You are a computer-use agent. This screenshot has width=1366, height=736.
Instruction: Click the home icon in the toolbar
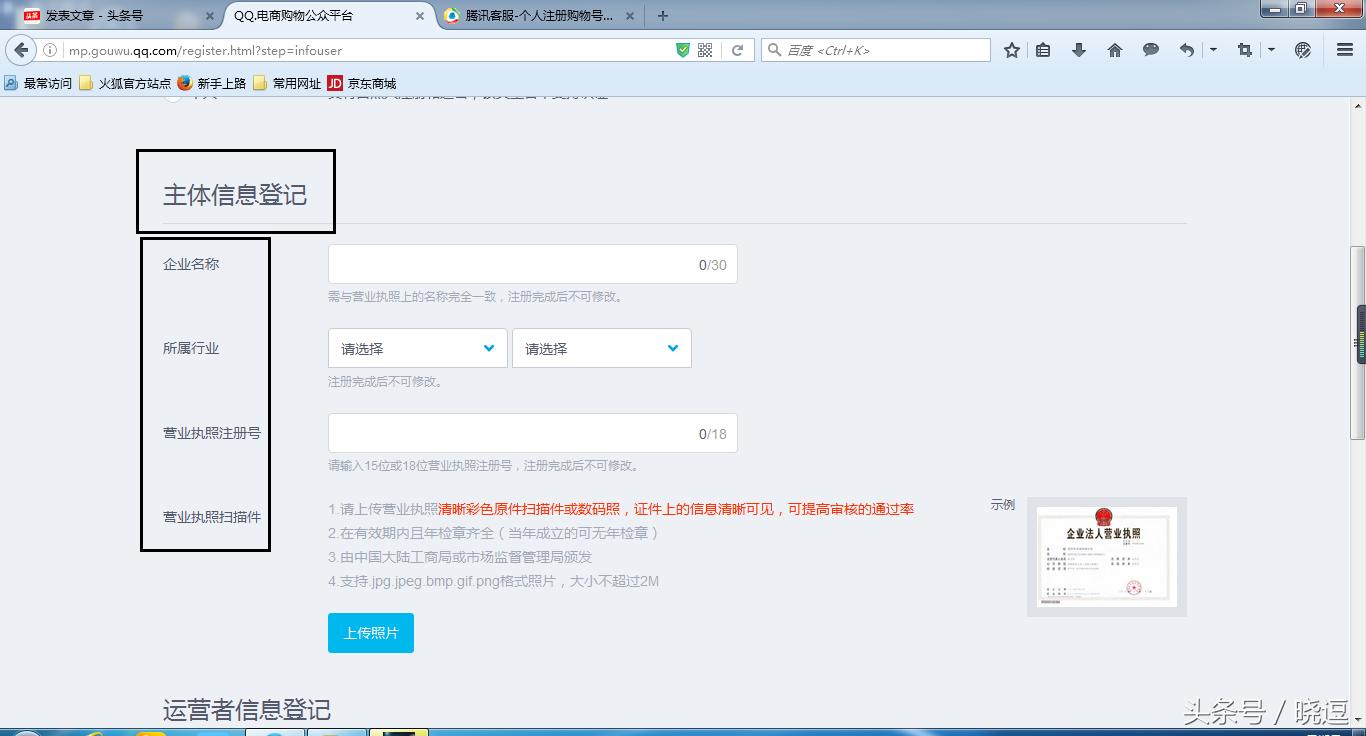coord(1113,49)
